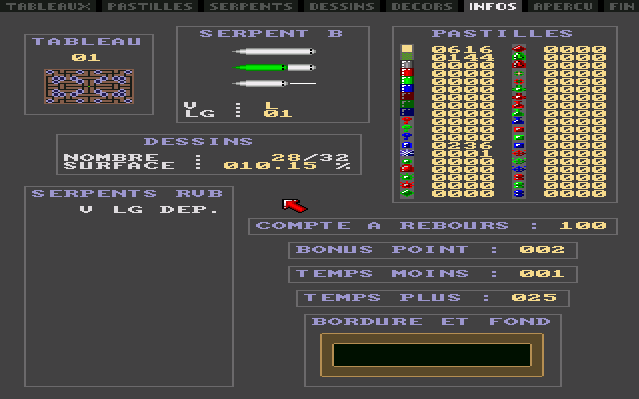Click the BONUS POINT value 002
This screenshot has width=639, height=399.
coord(542,249)
